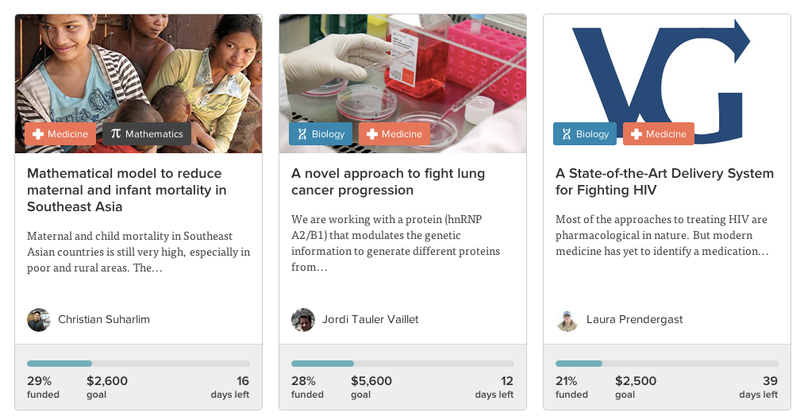Click the 21% funded progress bar
This screenshot has width=800, height=416.
pyautogui.click(x=667, y=363)
